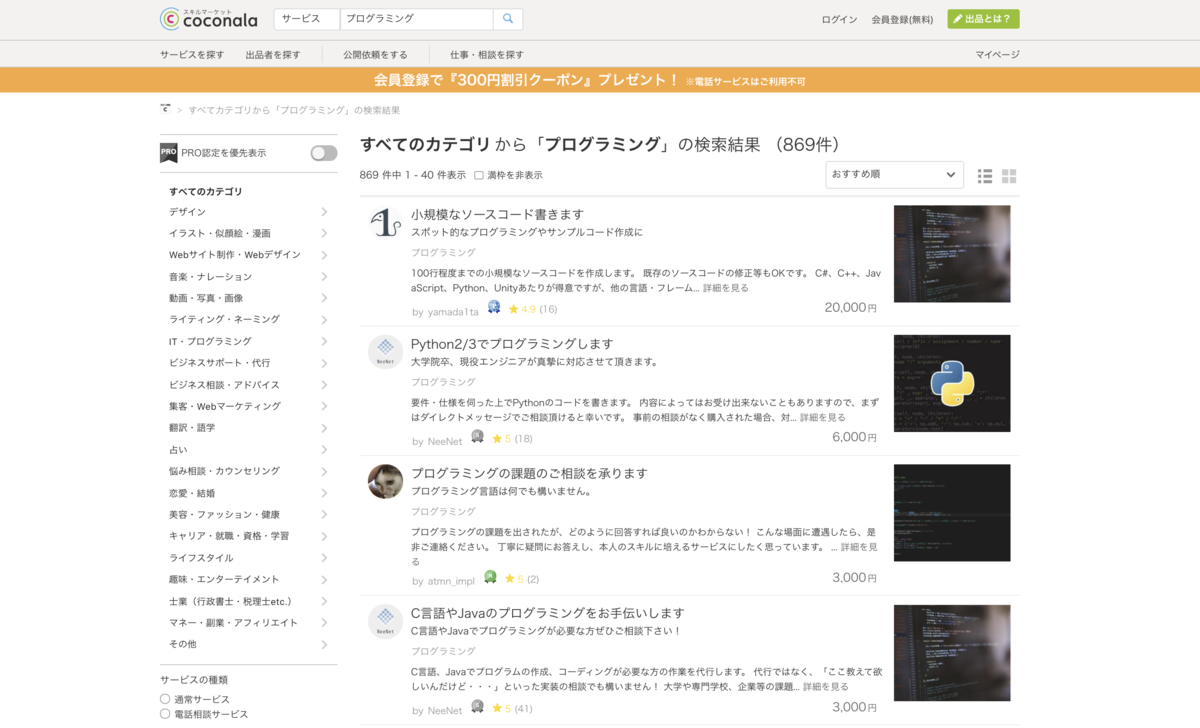The image size is (1200, 728).
Task: Click 詳細を見る on Python2/3 listing
Action: (x=822, y=418)
